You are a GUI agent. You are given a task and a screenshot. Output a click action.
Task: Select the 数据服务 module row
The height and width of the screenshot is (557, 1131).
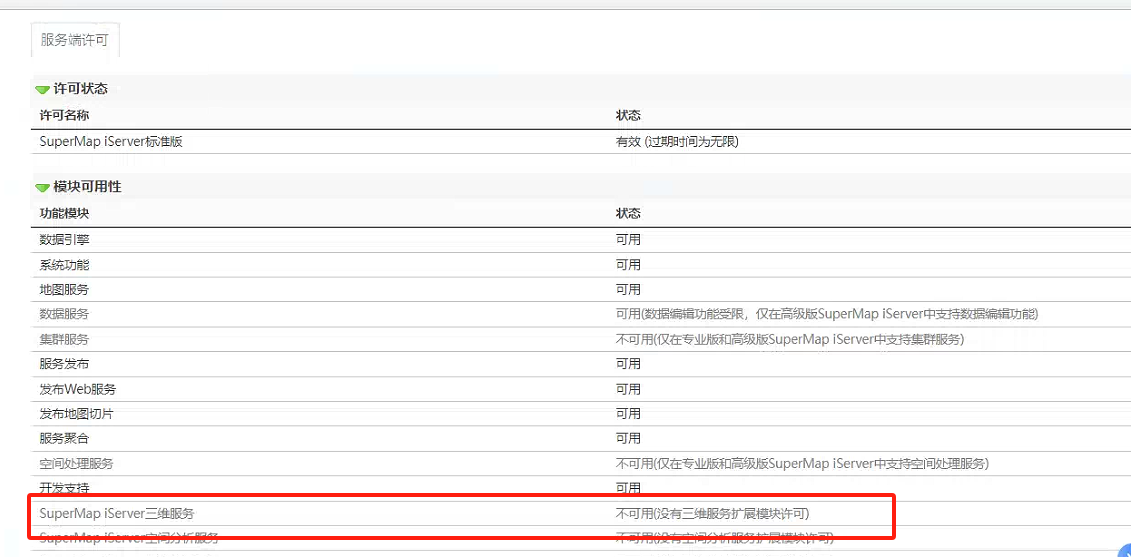pyautogui.click(x=65, y=314)
